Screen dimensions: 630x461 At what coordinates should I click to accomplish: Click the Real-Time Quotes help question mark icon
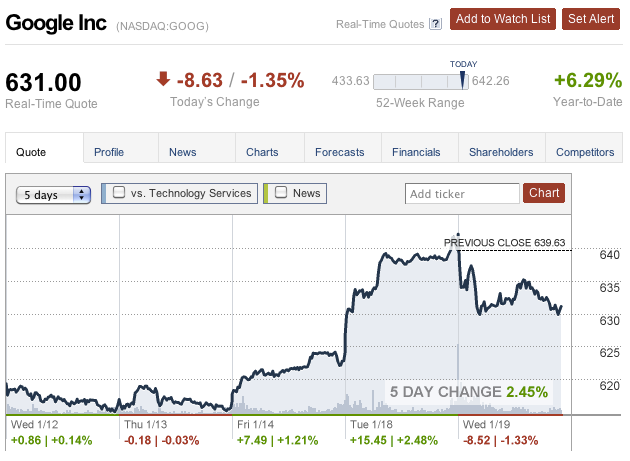pyautogui.click(x=435, y=23)
